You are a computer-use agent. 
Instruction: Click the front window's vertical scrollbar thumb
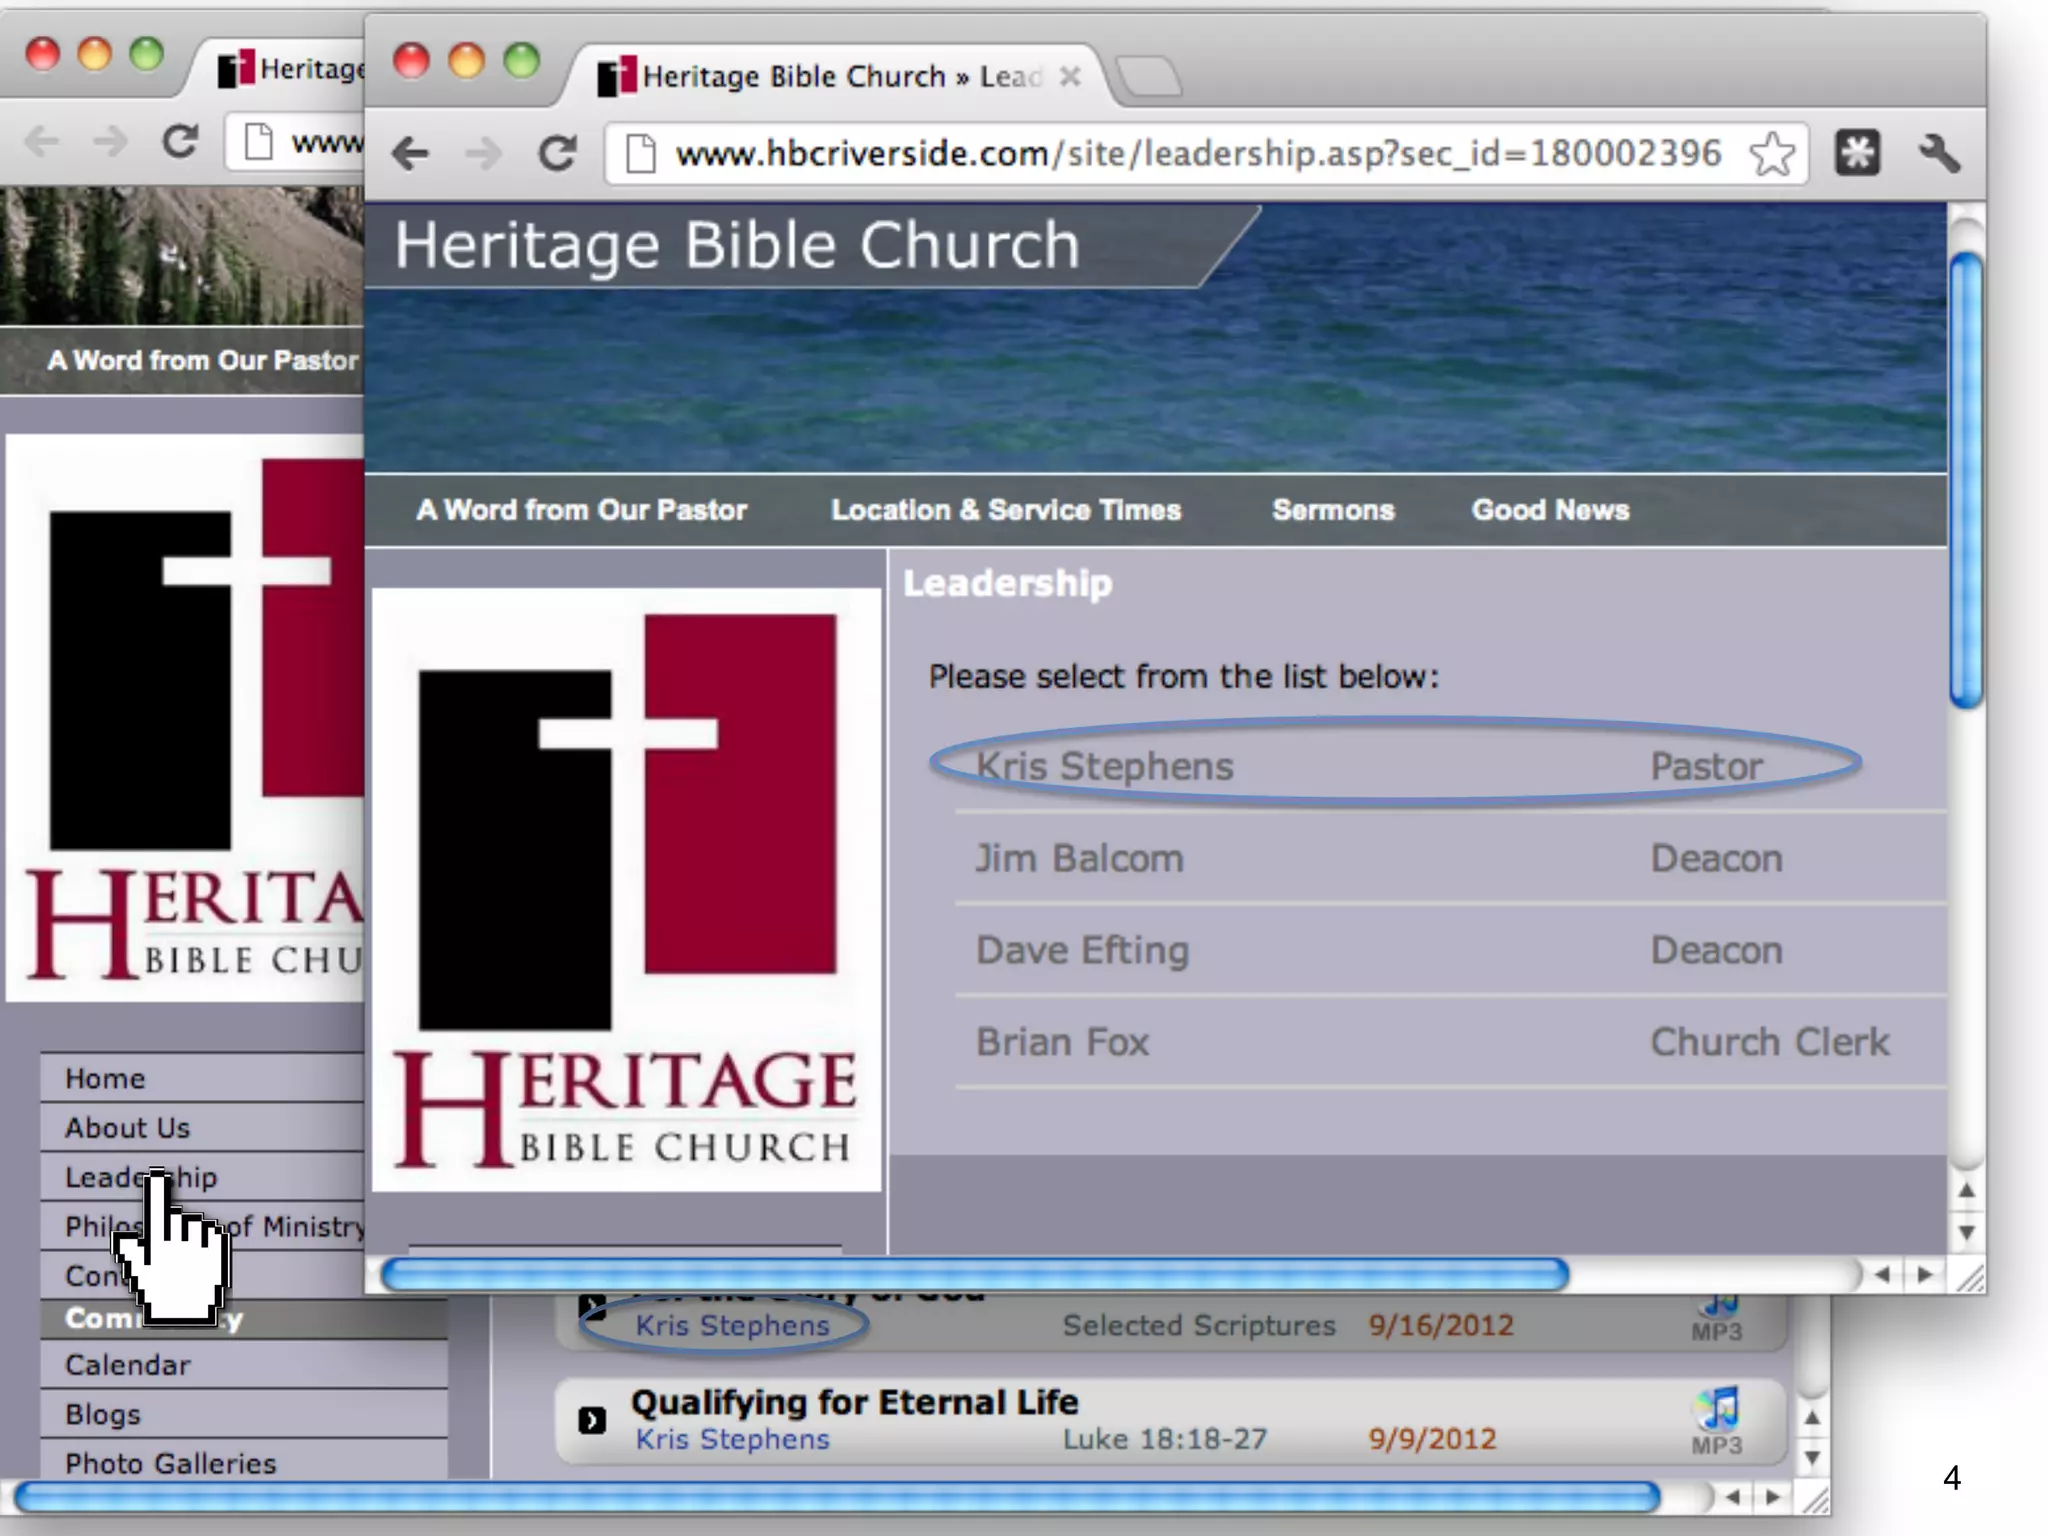tap(1966, 480)
